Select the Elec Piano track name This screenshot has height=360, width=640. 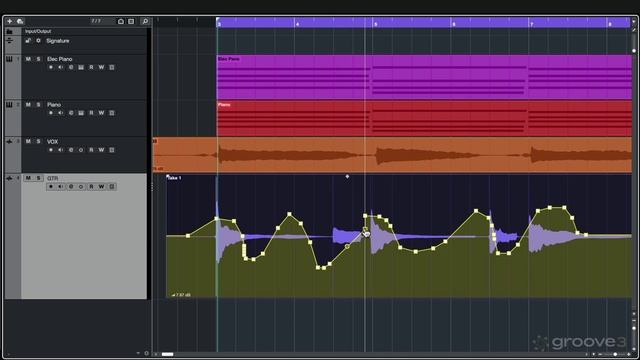point(60,59)
